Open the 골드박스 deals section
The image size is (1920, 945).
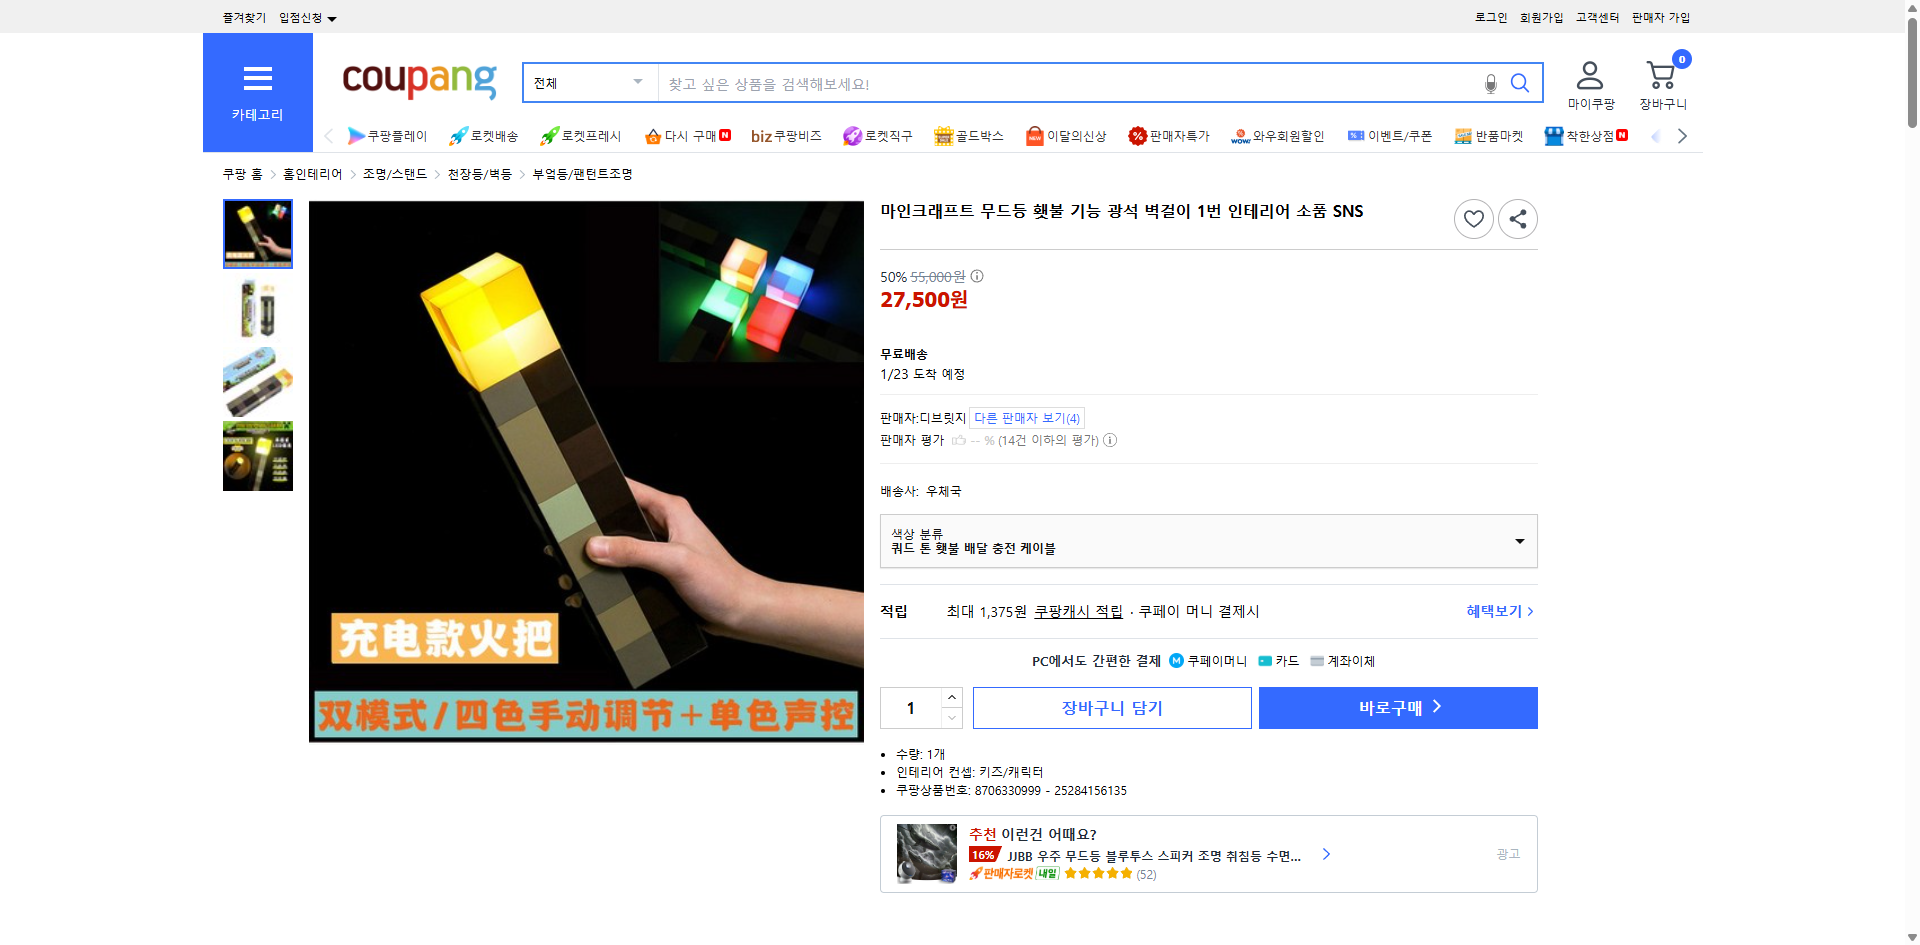[968, 136]
